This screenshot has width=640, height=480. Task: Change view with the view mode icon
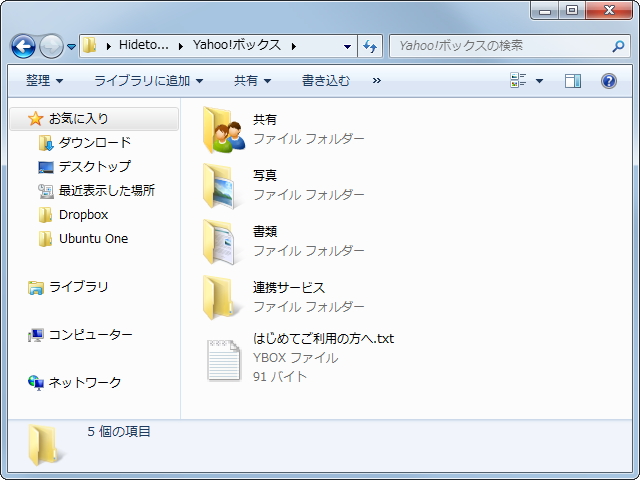[518, 80]
